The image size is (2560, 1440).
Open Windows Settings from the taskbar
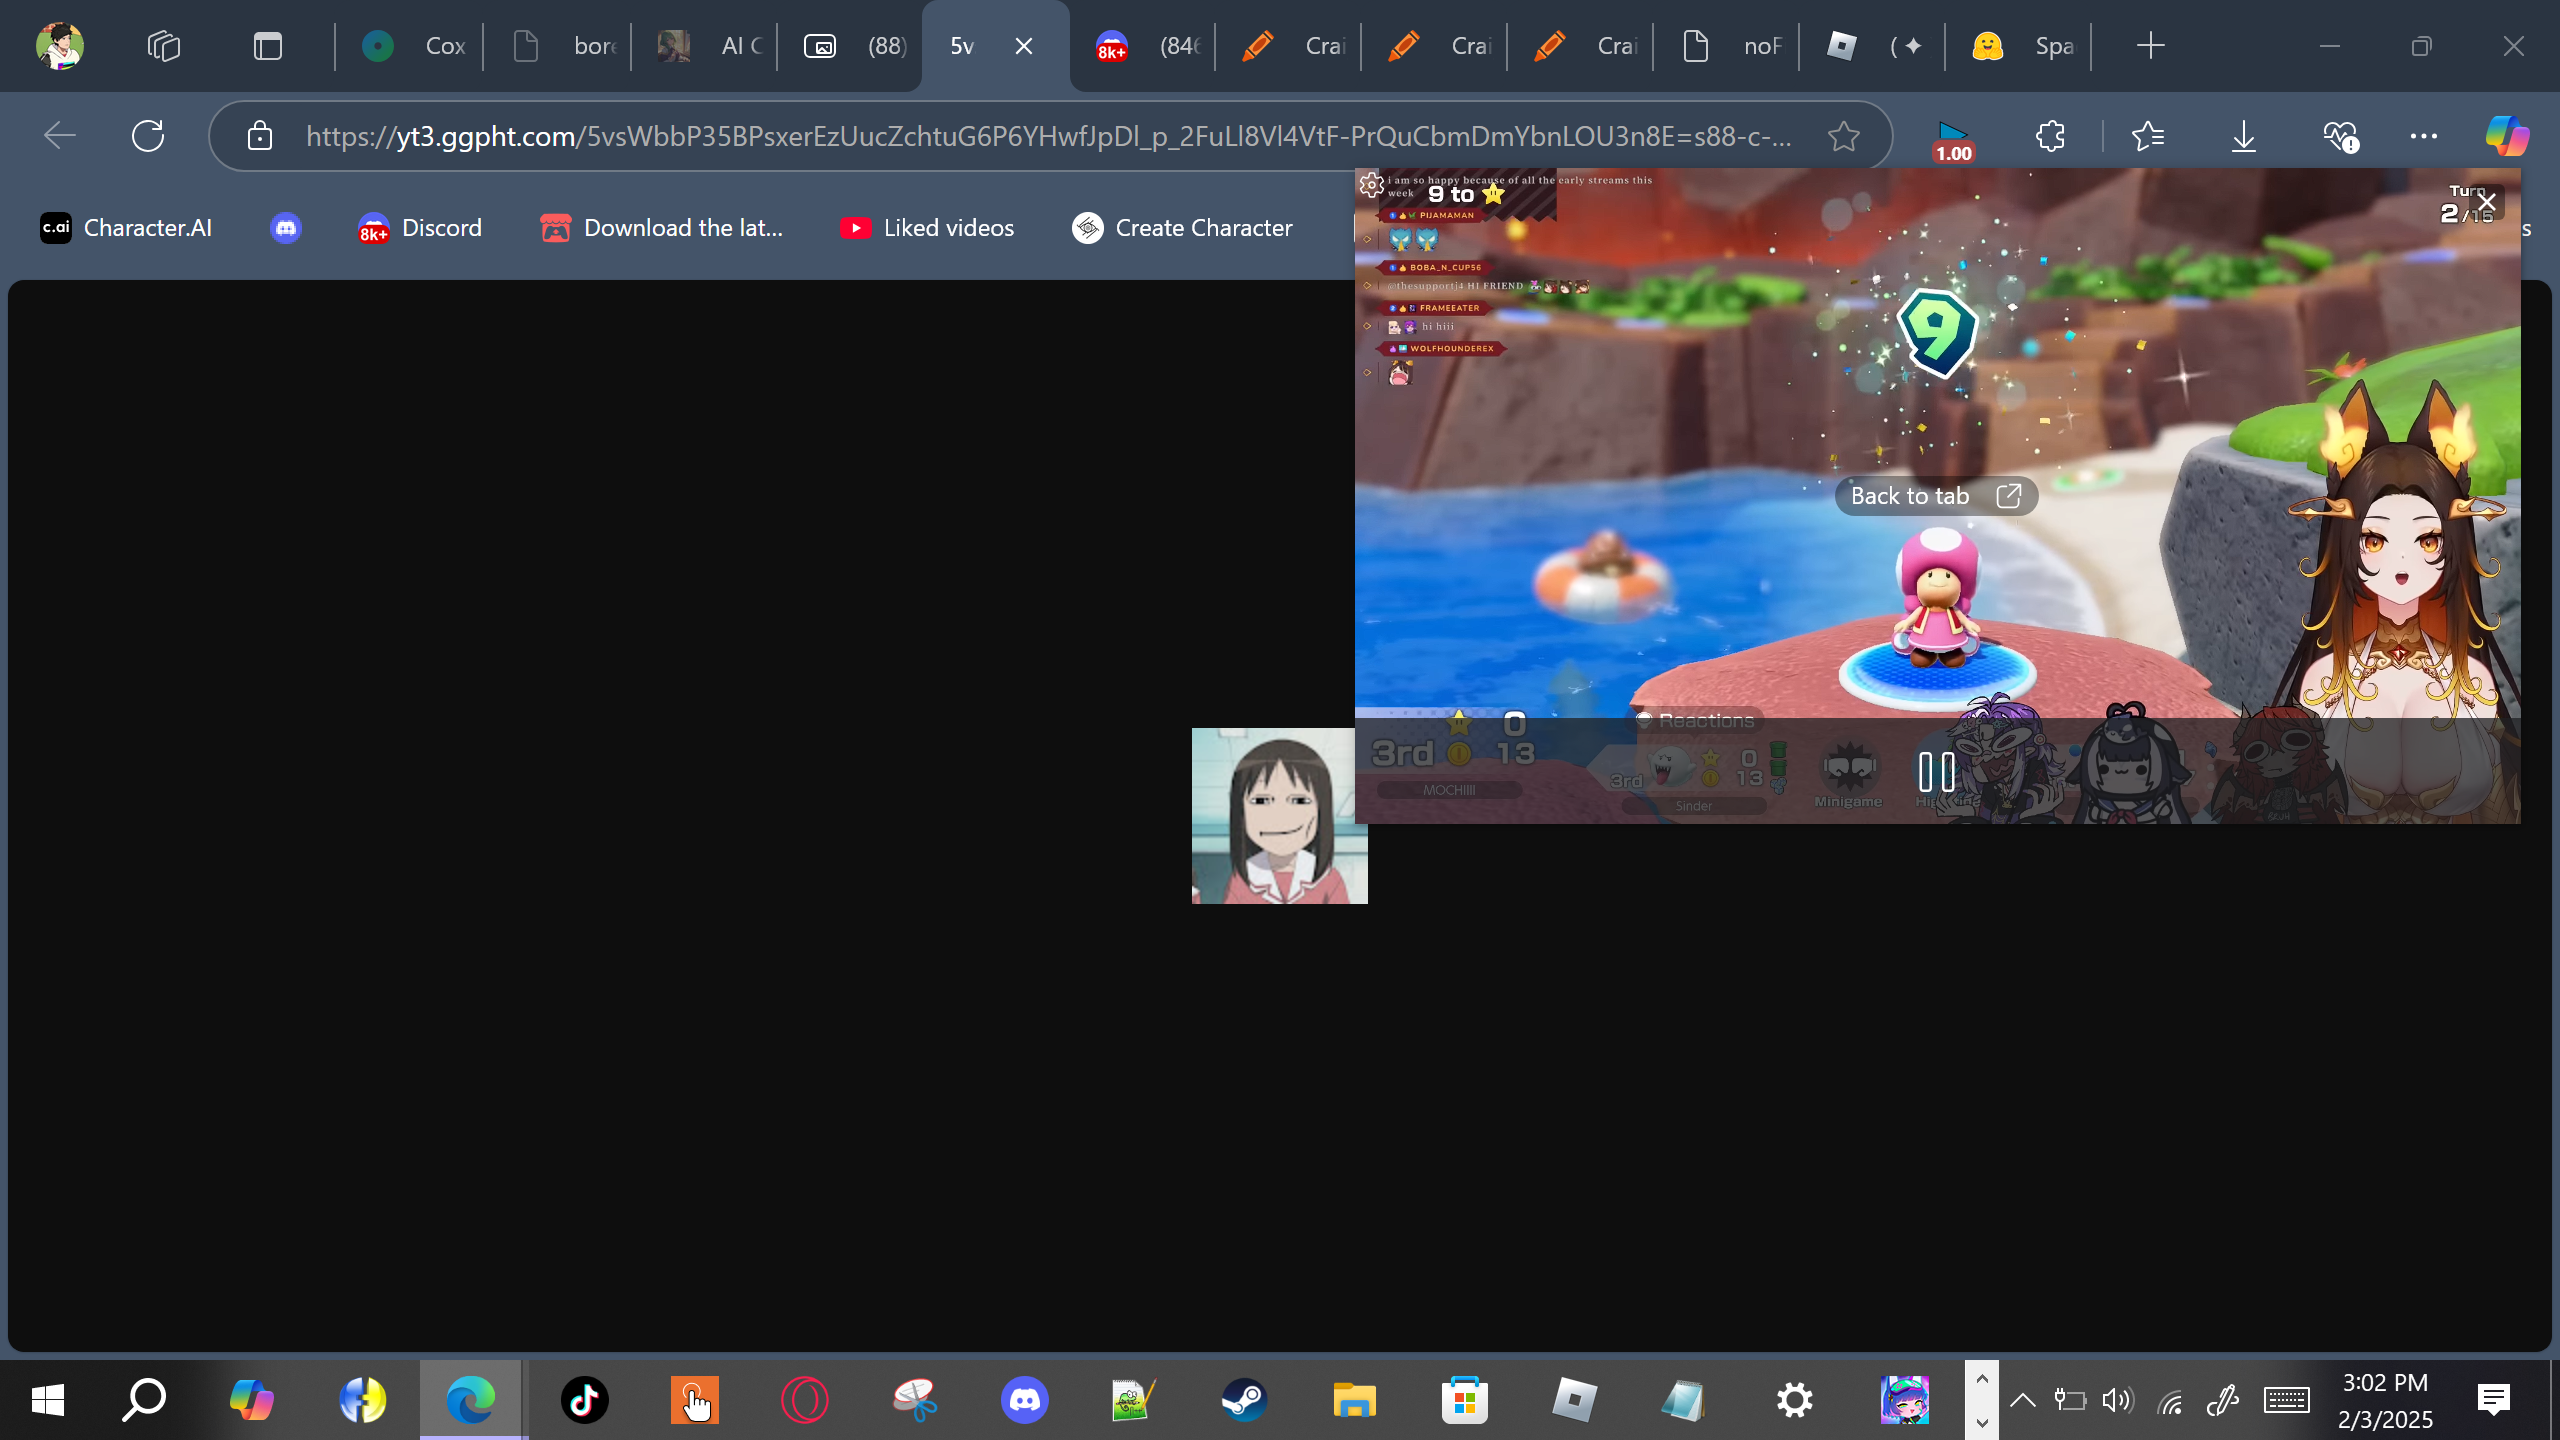click(x=1795, y=1400)
